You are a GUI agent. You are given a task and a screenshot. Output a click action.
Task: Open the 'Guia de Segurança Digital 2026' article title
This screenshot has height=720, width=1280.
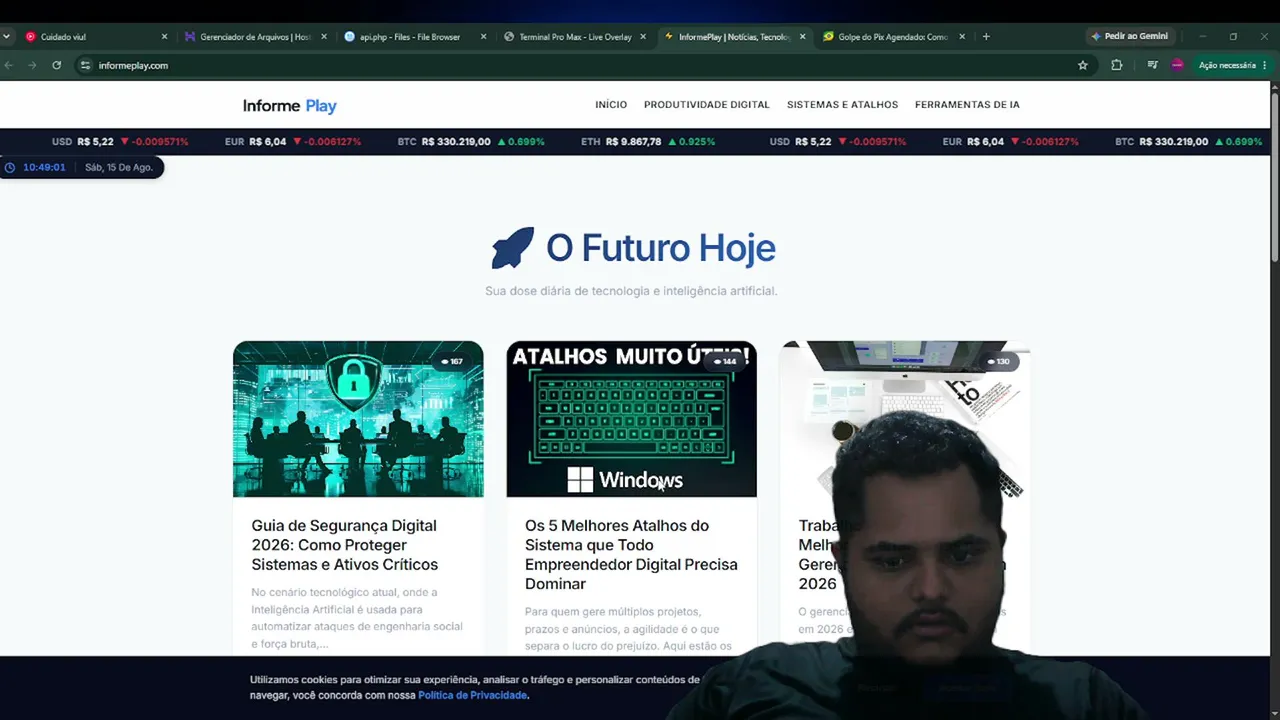point(345,545)
